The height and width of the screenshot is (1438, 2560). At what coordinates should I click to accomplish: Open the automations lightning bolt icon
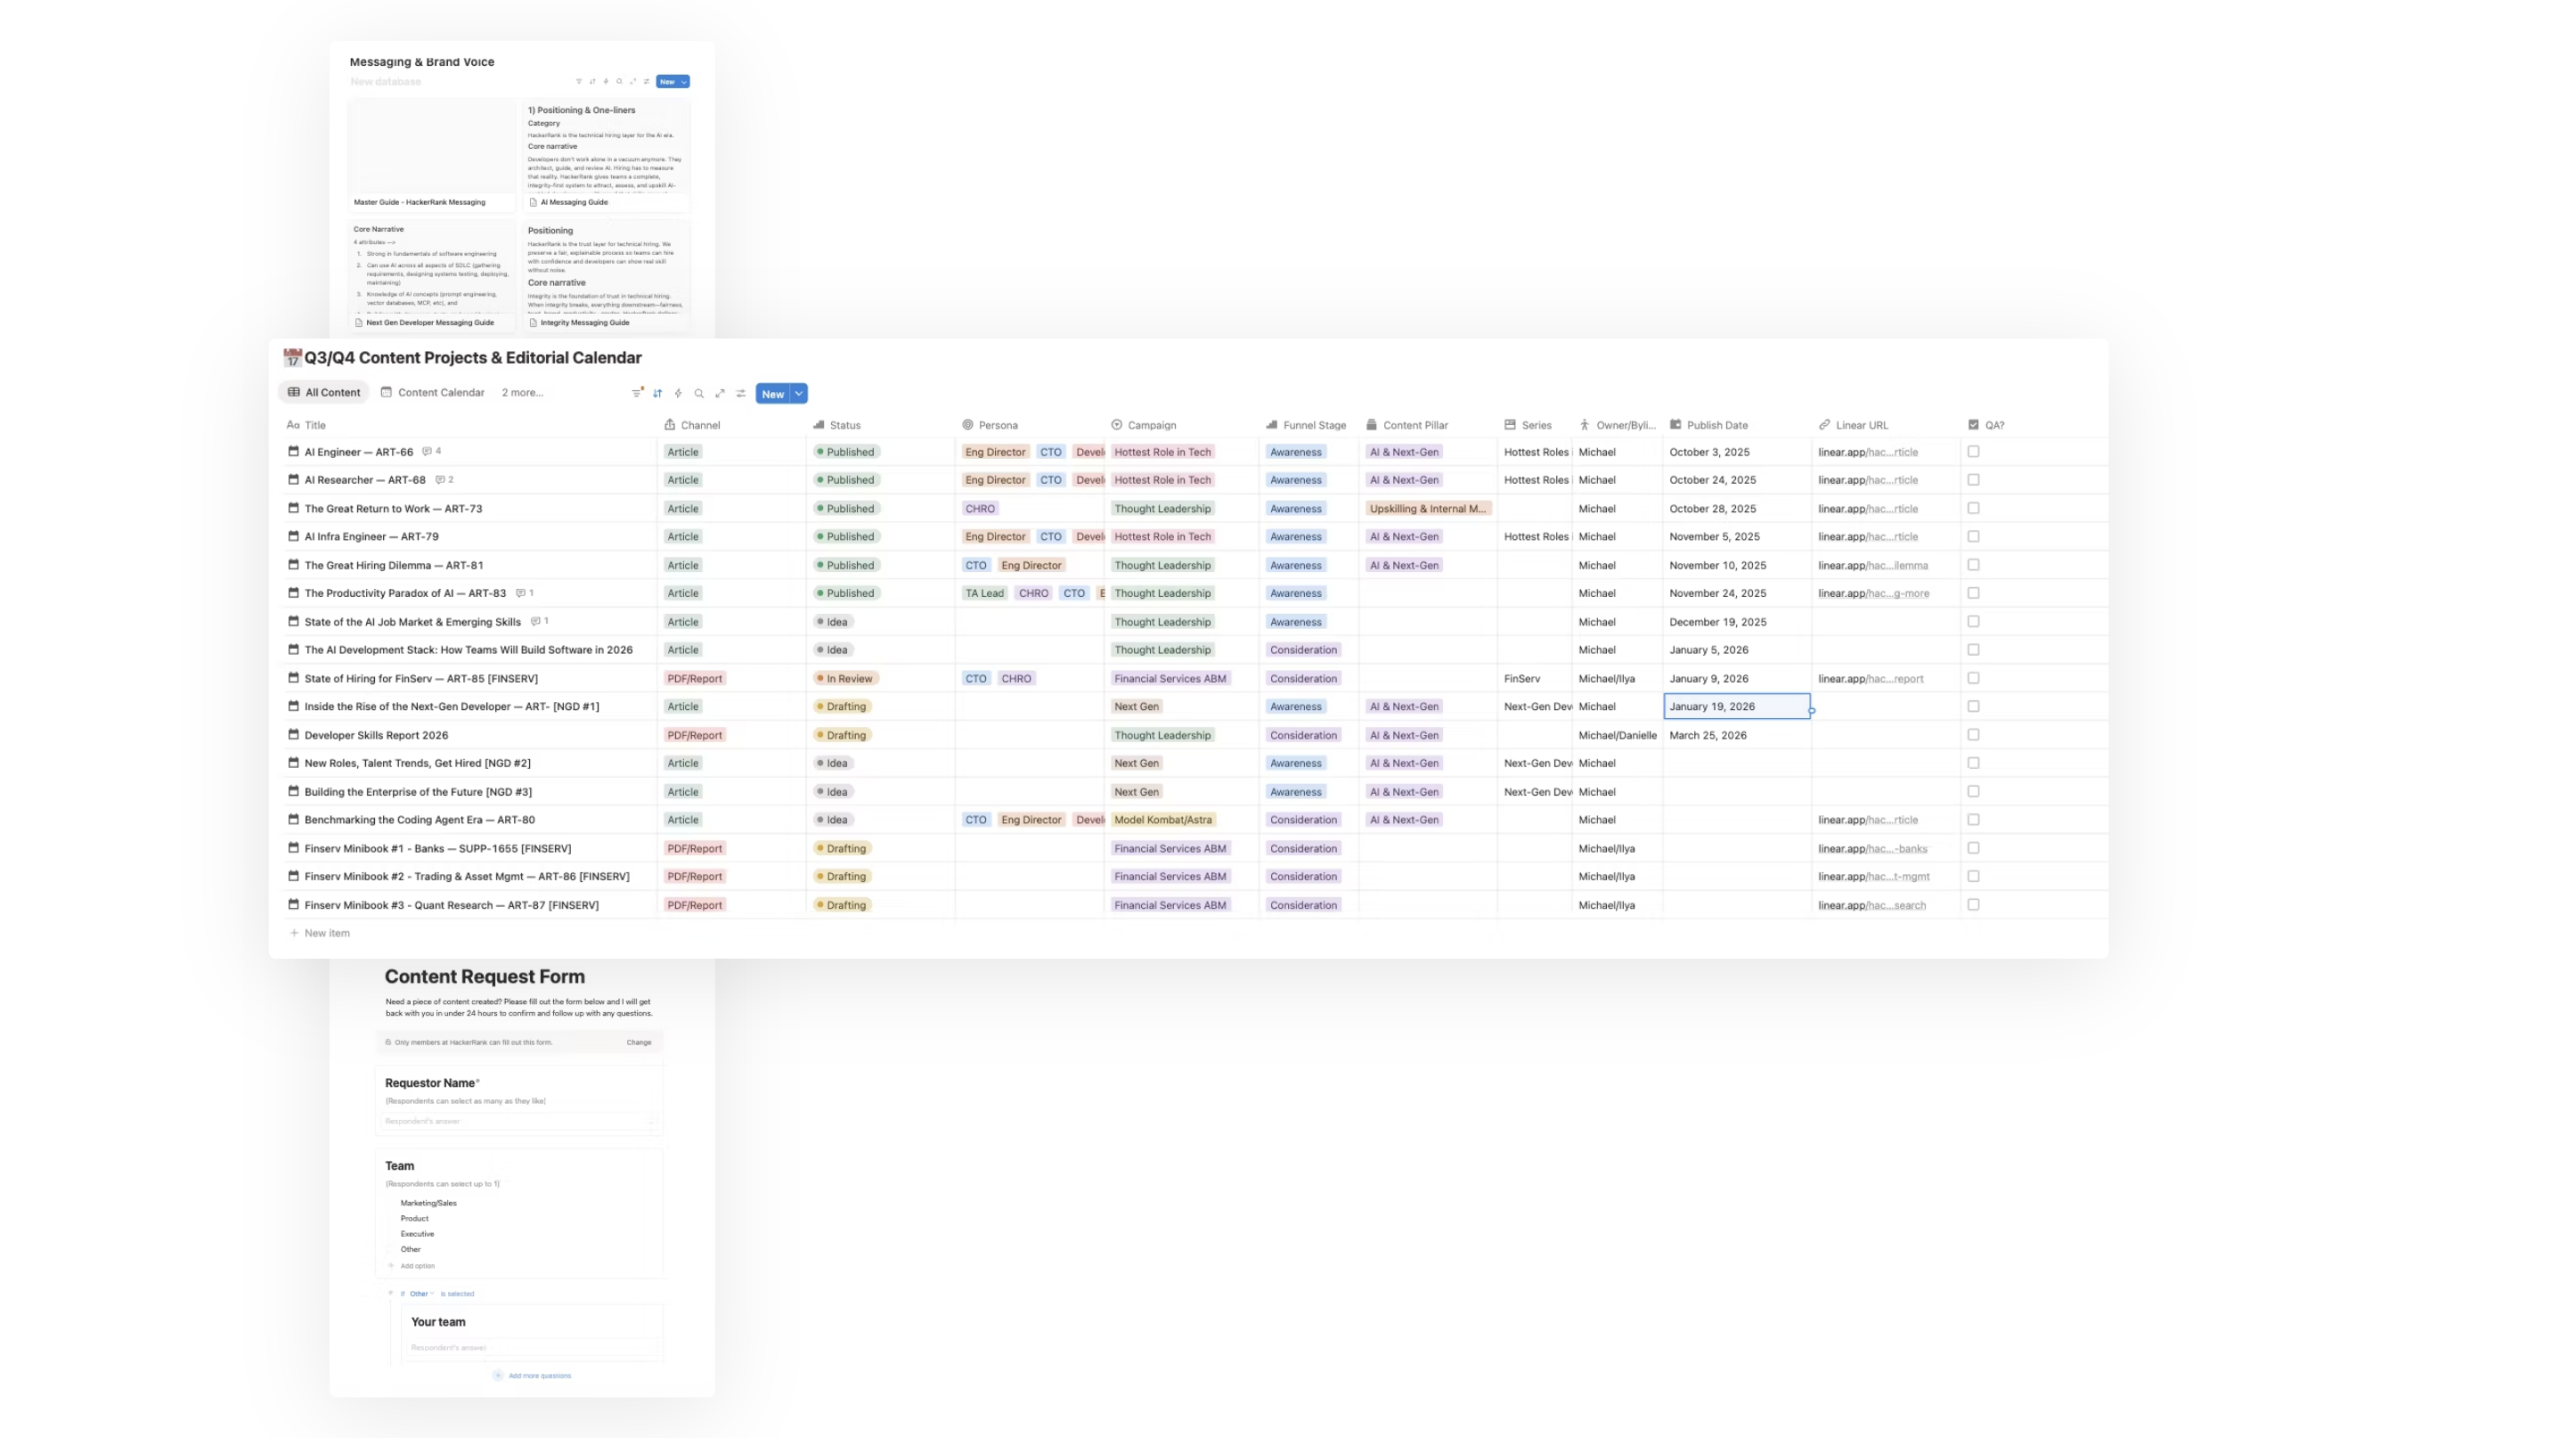click(678, 393)
